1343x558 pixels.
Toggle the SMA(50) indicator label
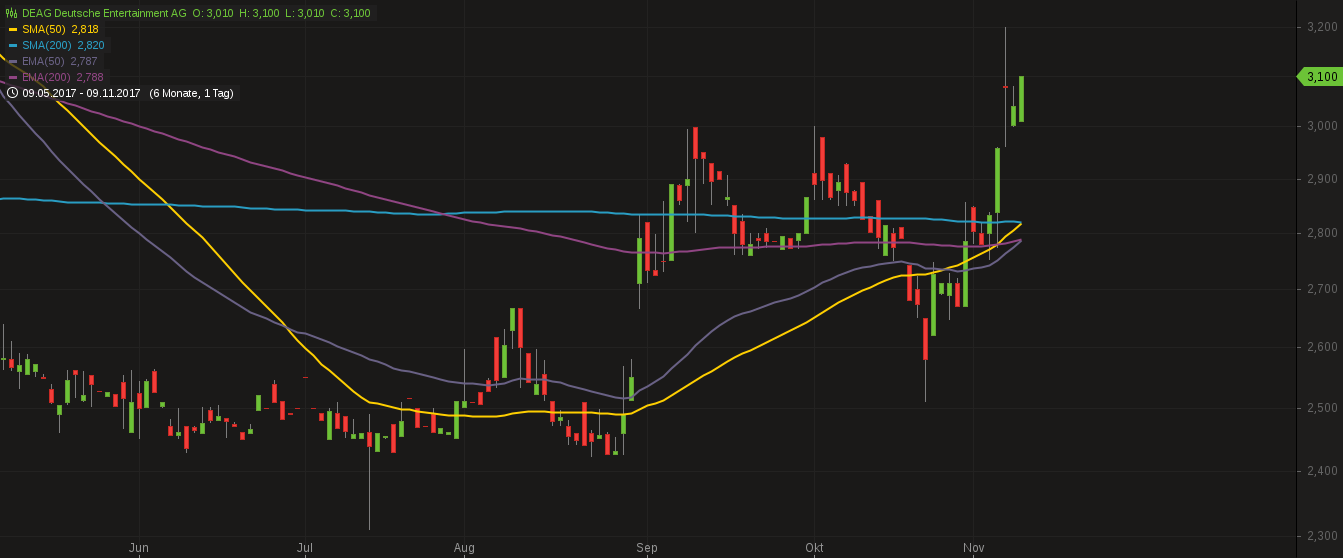(60, 29)
